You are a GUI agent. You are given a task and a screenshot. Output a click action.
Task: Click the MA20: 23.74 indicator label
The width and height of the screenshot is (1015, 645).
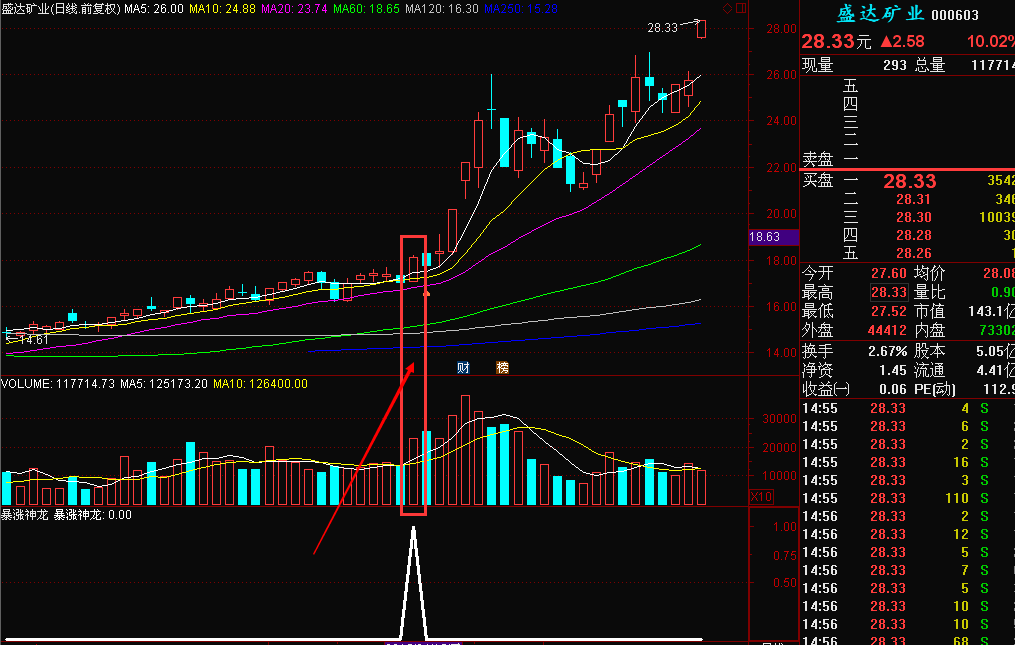click(x=294, y=9)
